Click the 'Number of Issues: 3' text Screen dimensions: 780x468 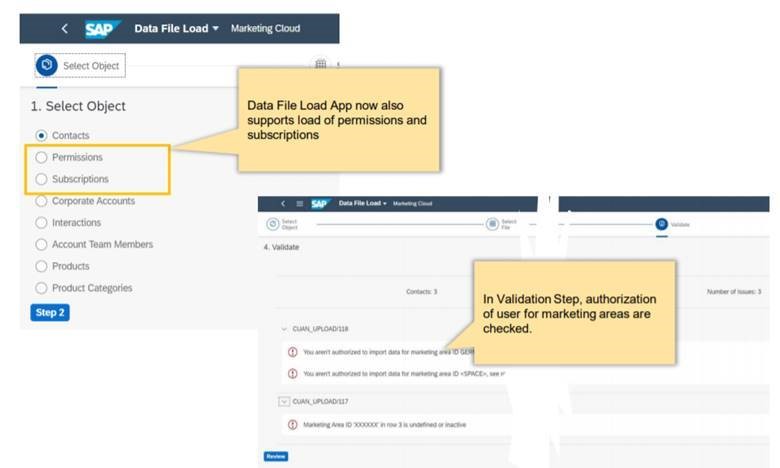[x=734, y=291]
